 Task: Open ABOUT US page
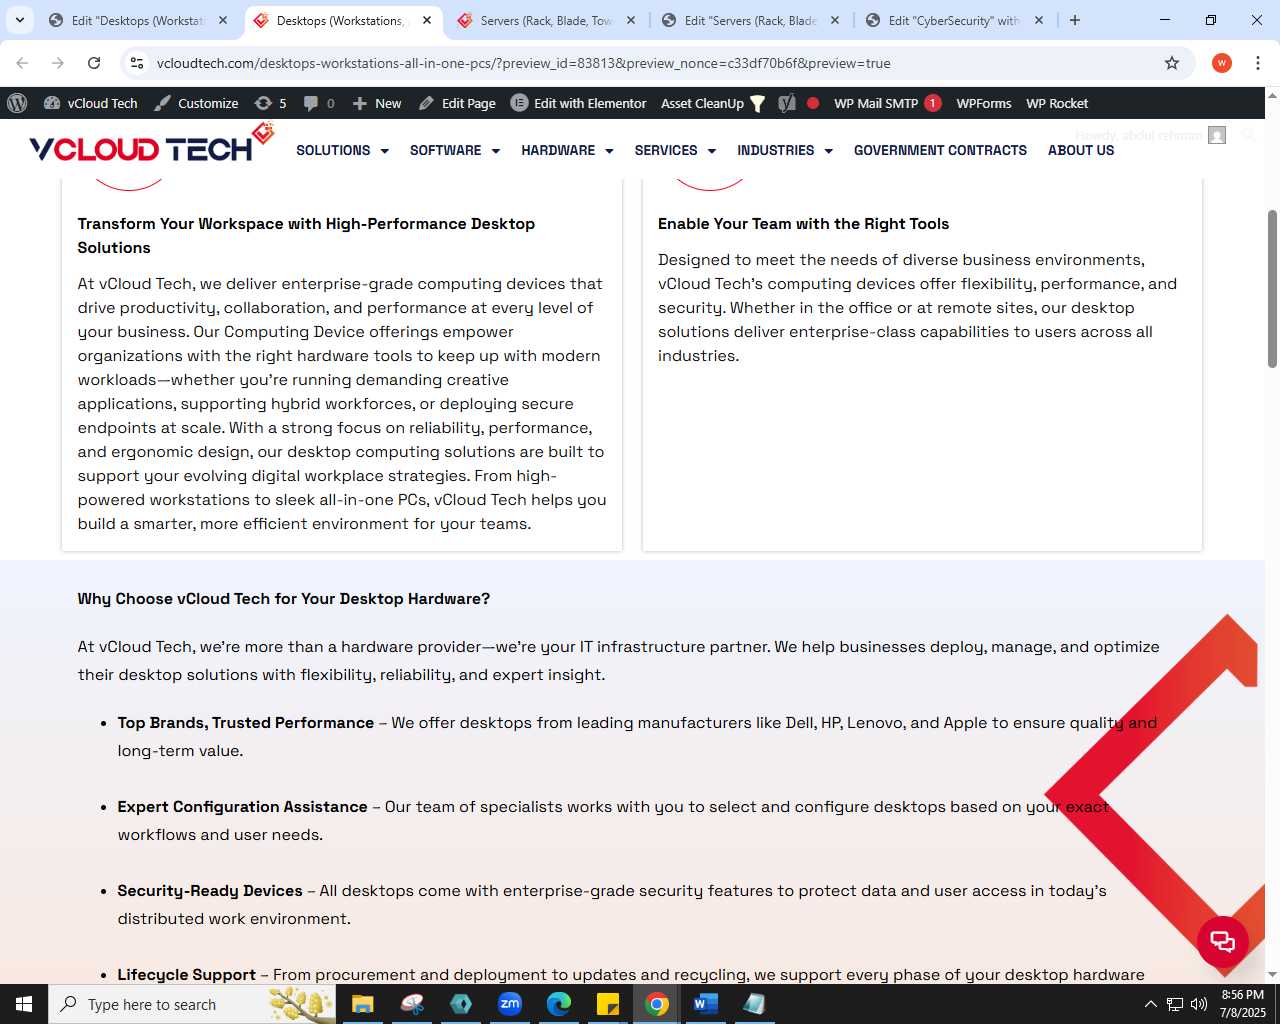pos(1081,150)
